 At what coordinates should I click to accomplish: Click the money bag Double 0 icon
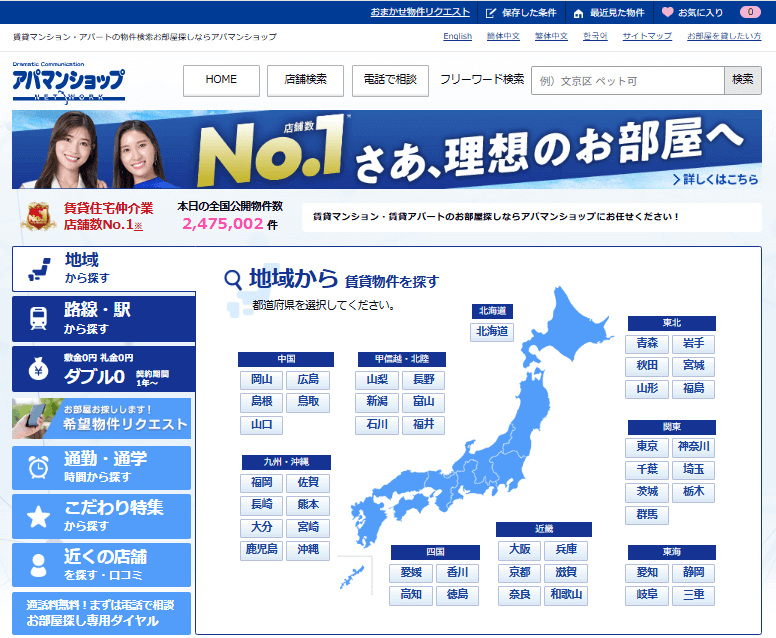pos(38,370)
